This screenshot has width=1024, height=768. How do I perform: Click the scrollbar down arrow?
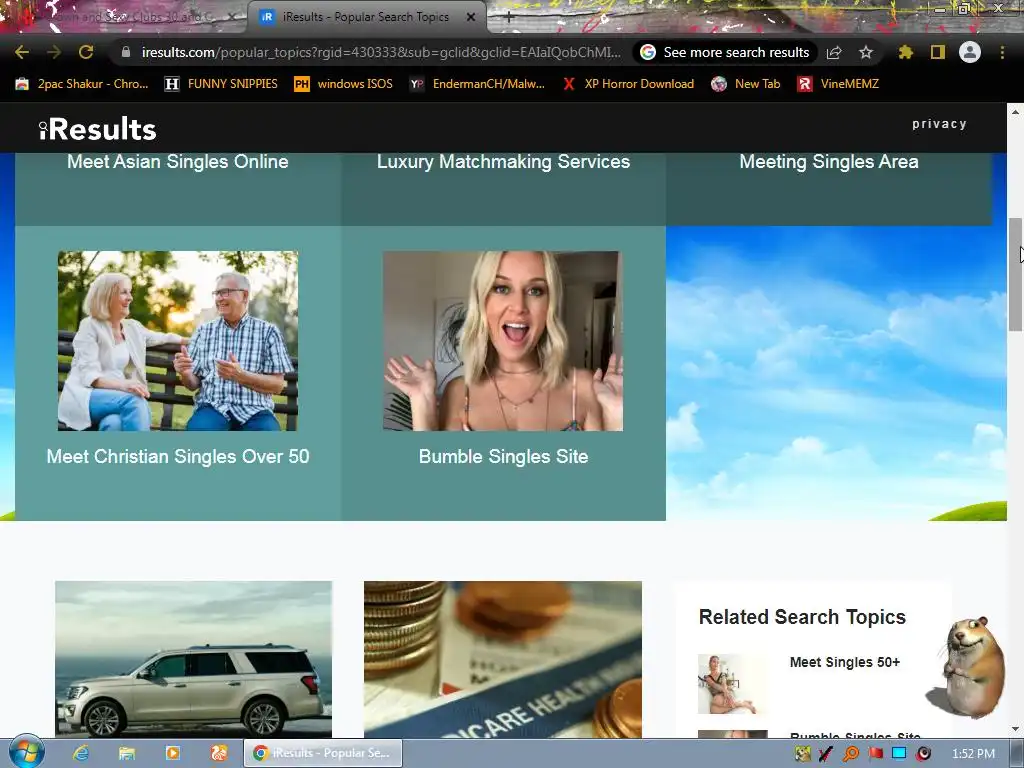1015,729
